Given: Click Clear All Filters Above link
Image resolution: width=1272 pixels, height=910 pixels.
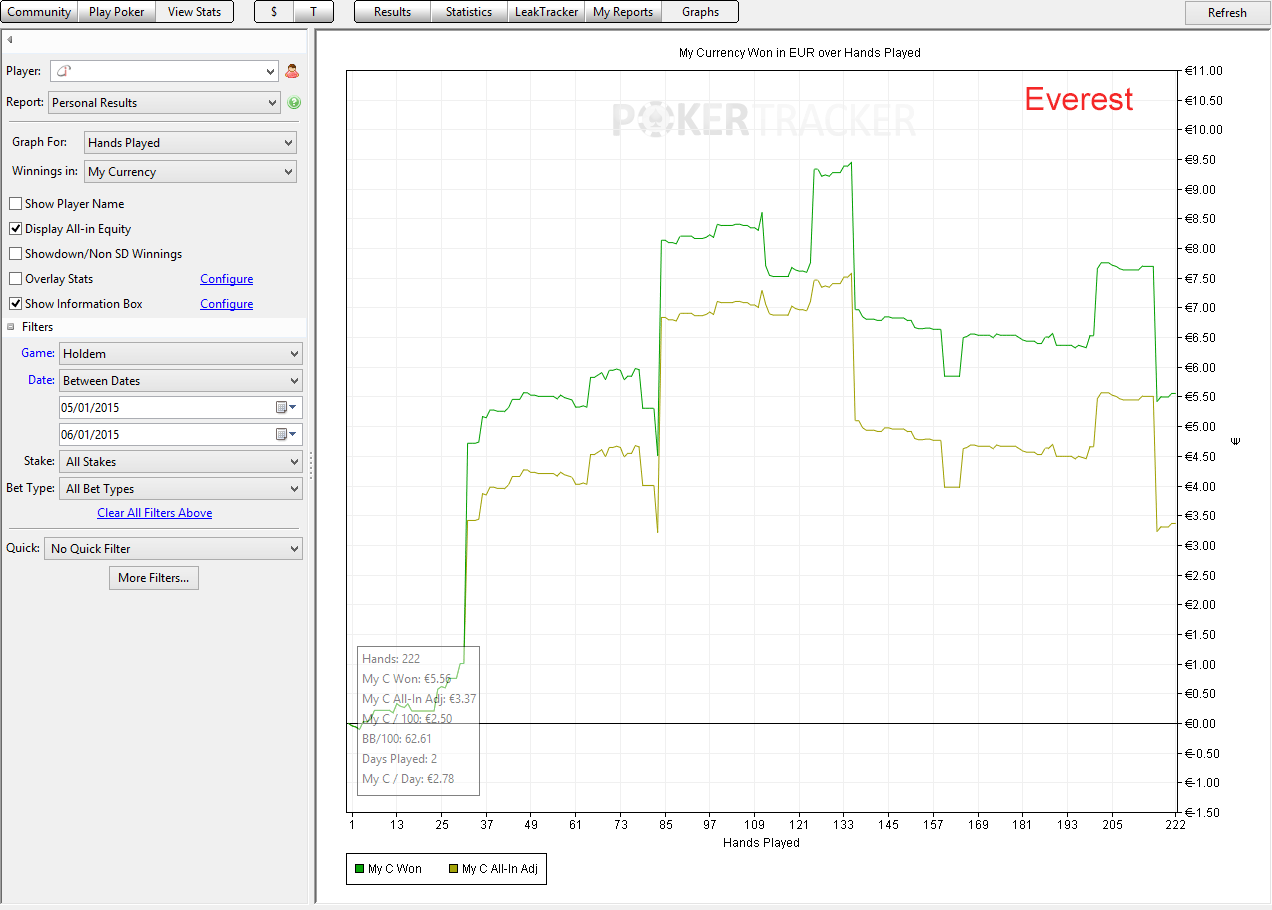Looking at the screenshot, I should pyautogui.click(x=155, y=513).
